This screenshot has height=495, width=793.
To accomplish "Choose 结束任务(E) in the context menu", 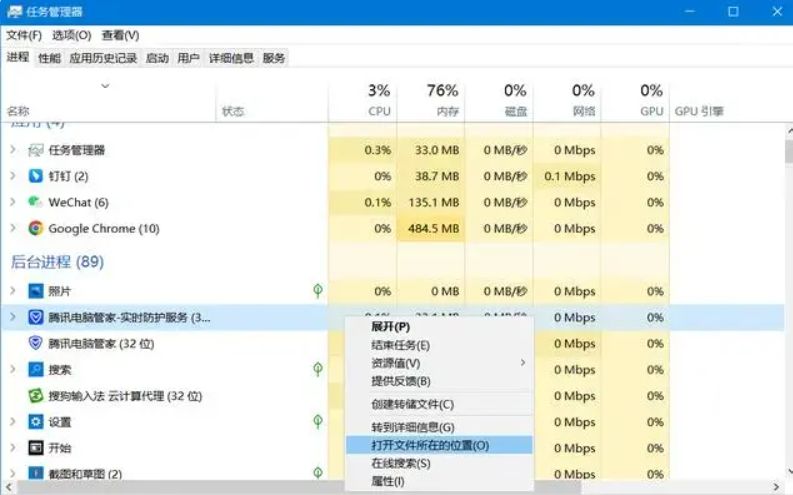I will [x=439, y=345].
